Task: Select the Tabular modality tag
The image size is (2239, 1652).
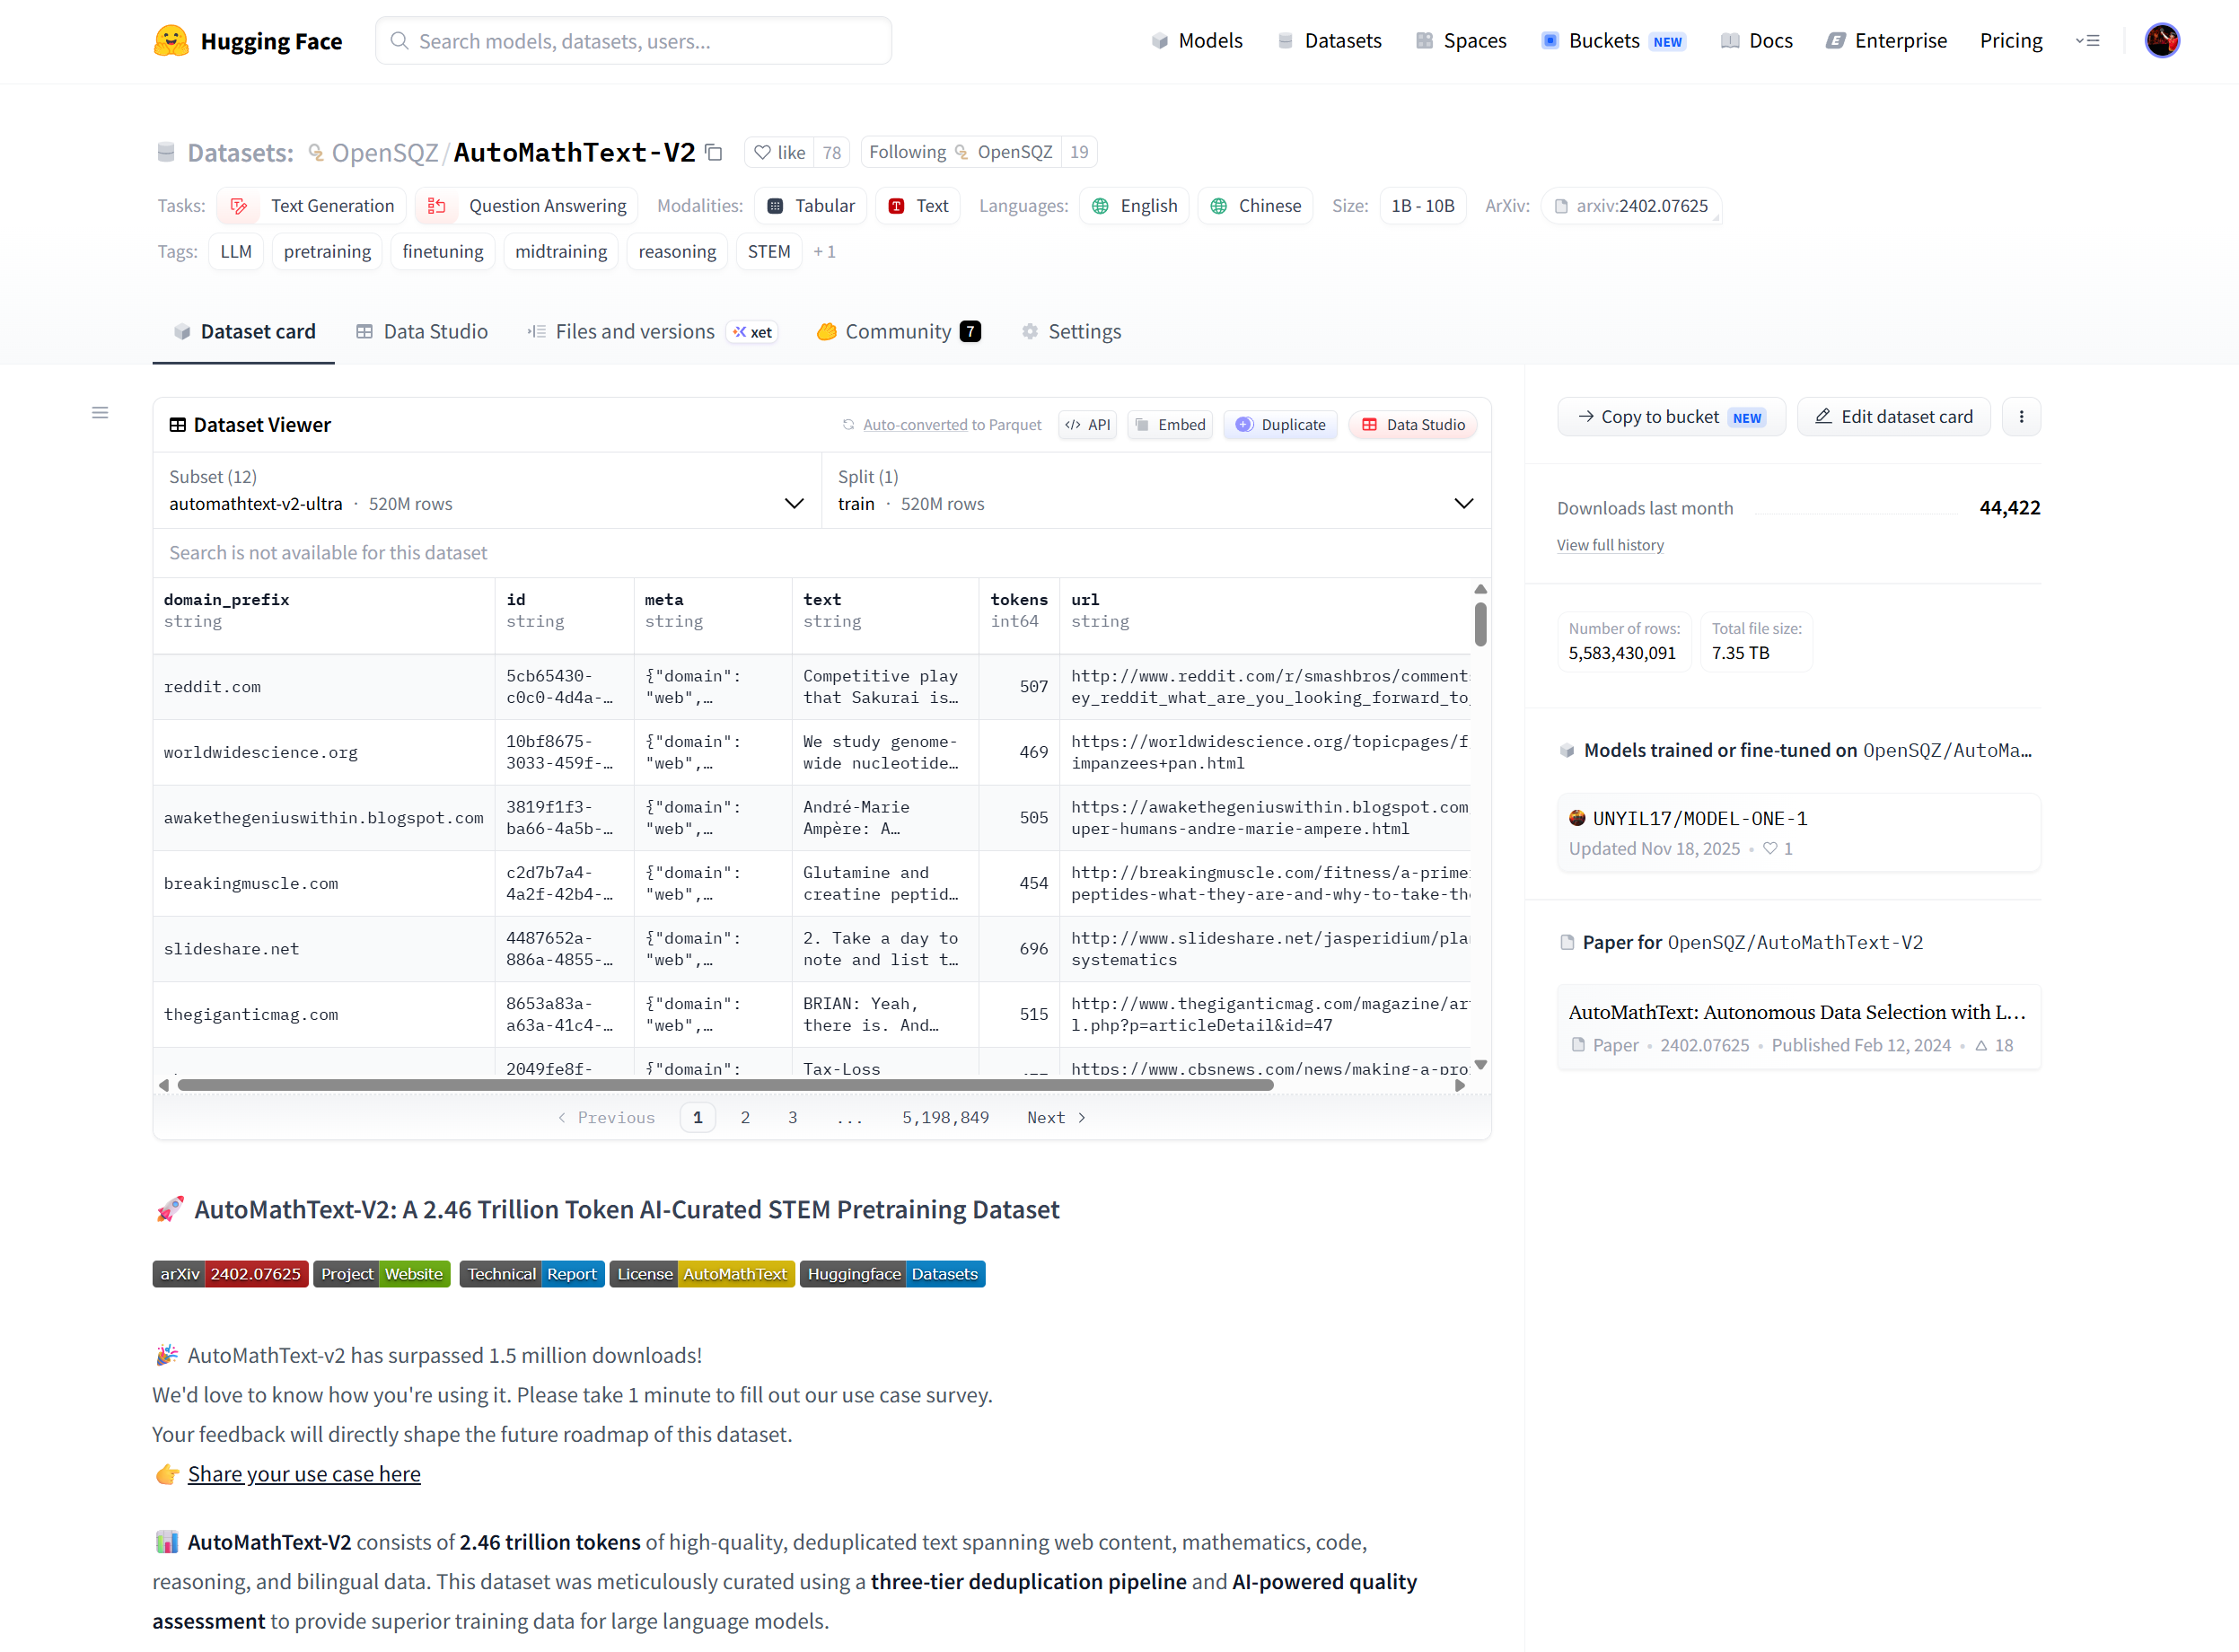Action: point(811,206)
